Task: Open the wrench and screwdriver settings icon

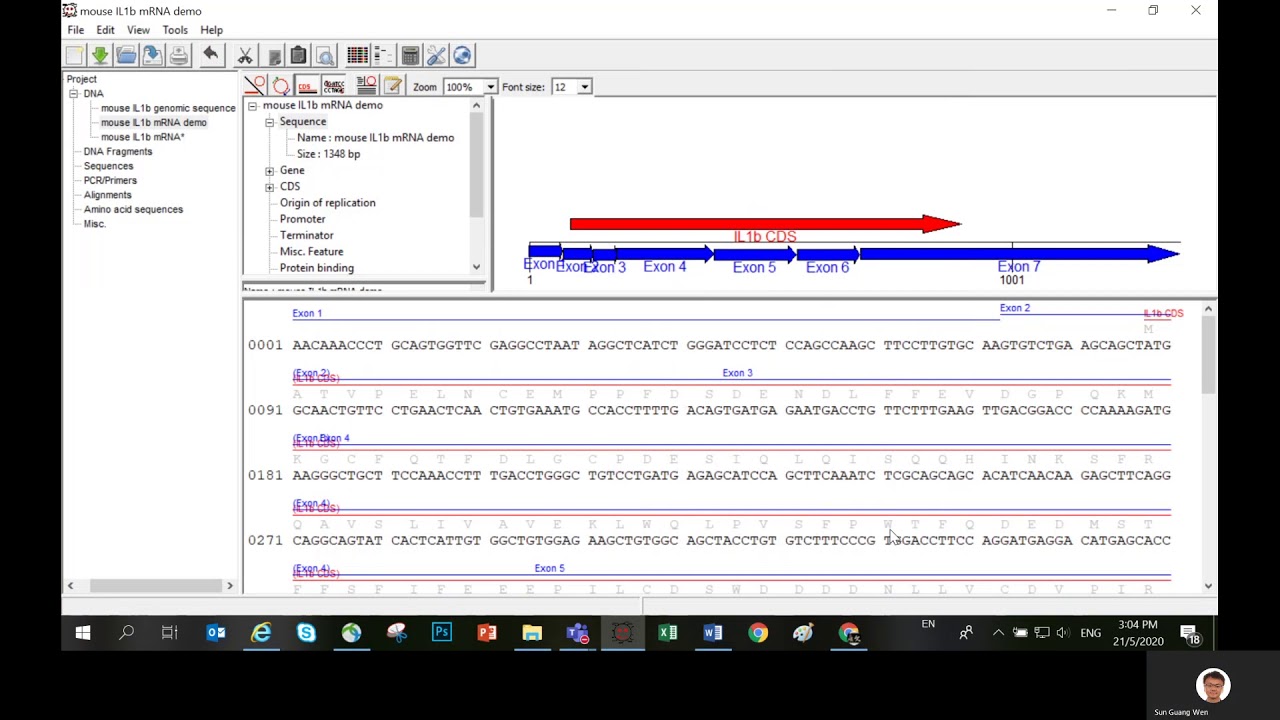Action: (x=436, y=55)
